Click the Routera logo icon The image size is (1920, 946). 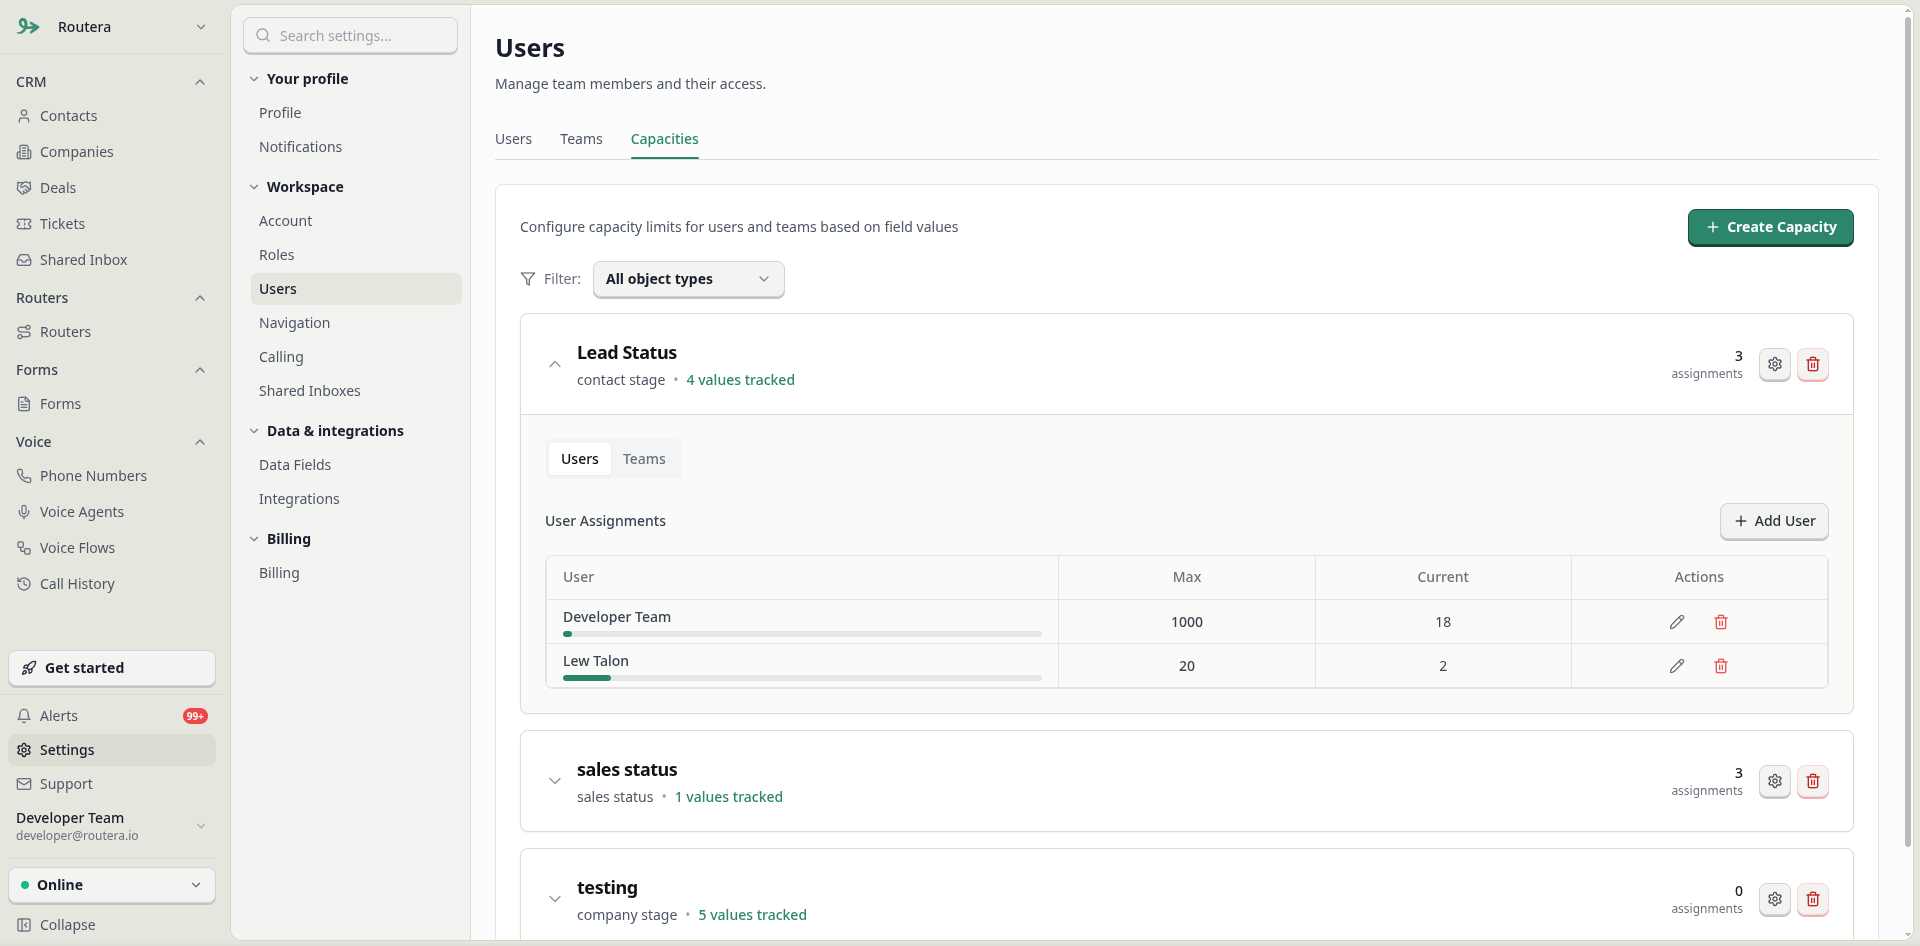[x=28, y=27]
